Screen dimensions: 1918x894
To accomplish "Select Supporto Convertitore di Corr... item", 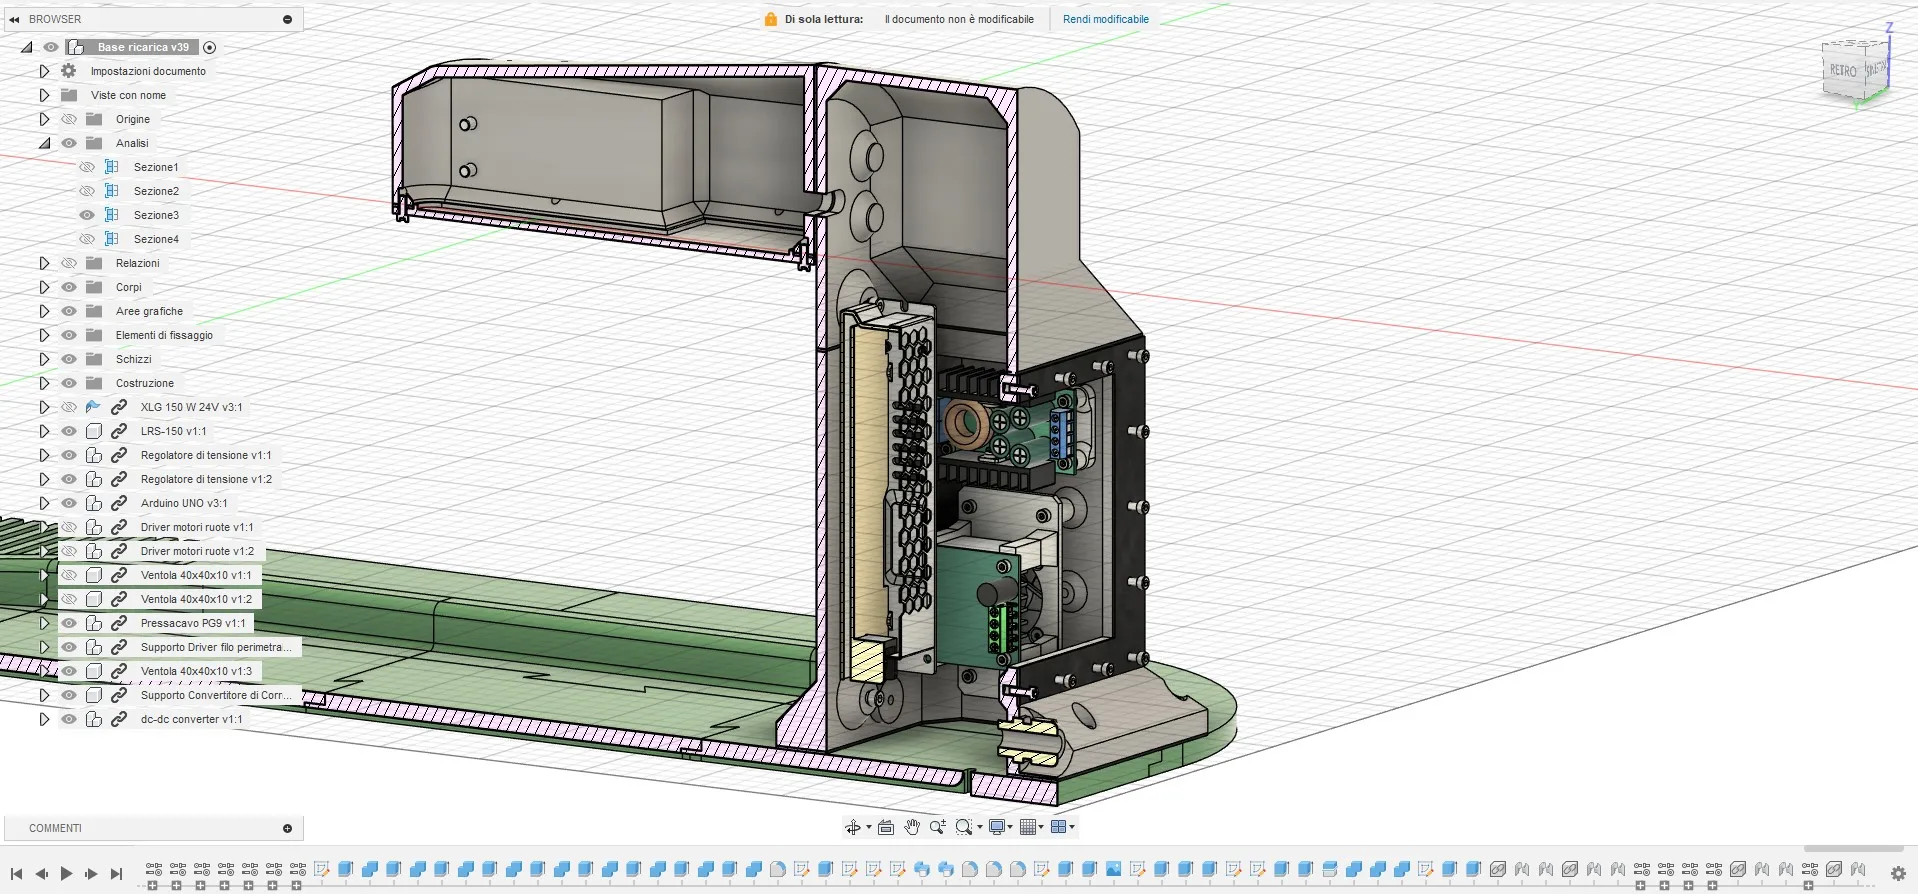I will point(216,695).
